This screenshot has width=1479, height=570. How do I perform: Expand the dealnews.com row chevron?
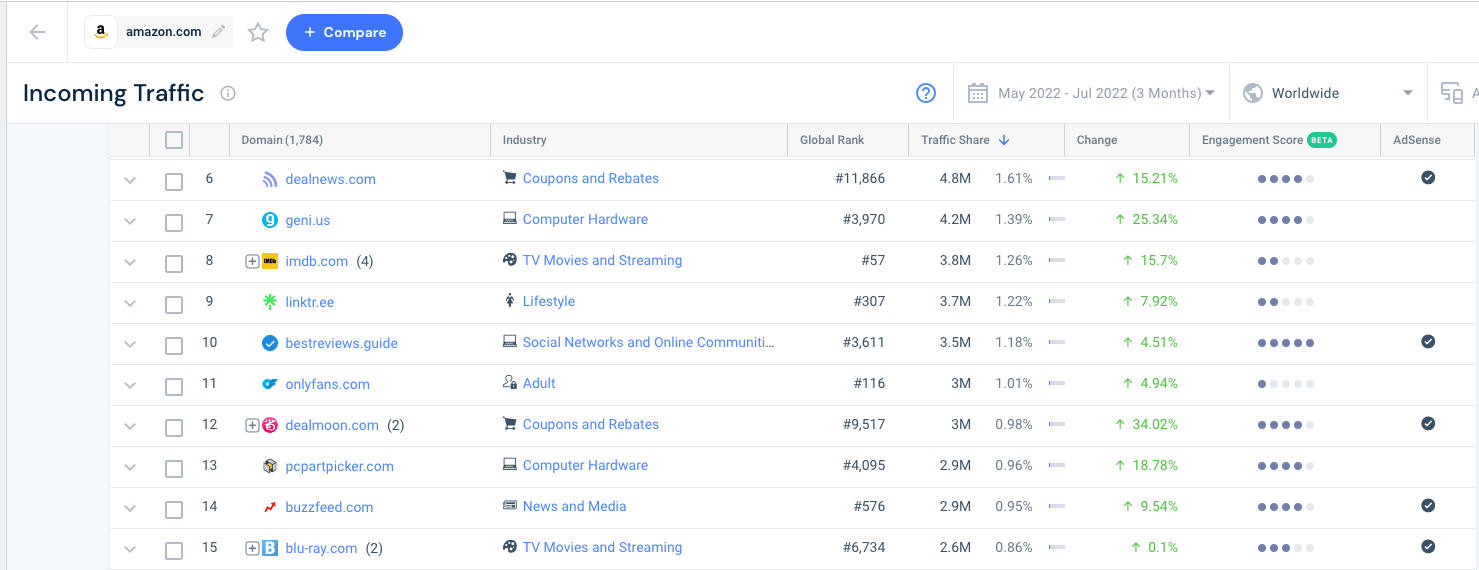pos(129,180)
